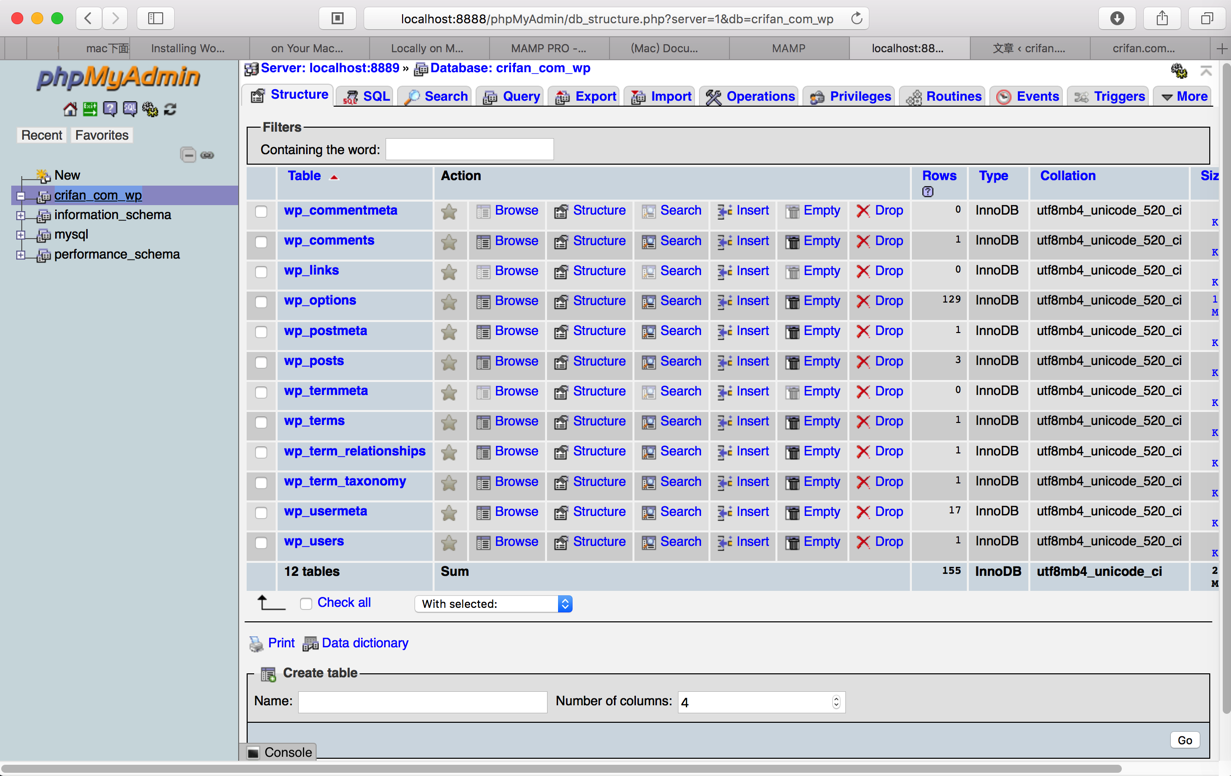Toggle the Safari sidebar icon
This screenshot has width=1231, height=776.
click(x=156, y=18)
